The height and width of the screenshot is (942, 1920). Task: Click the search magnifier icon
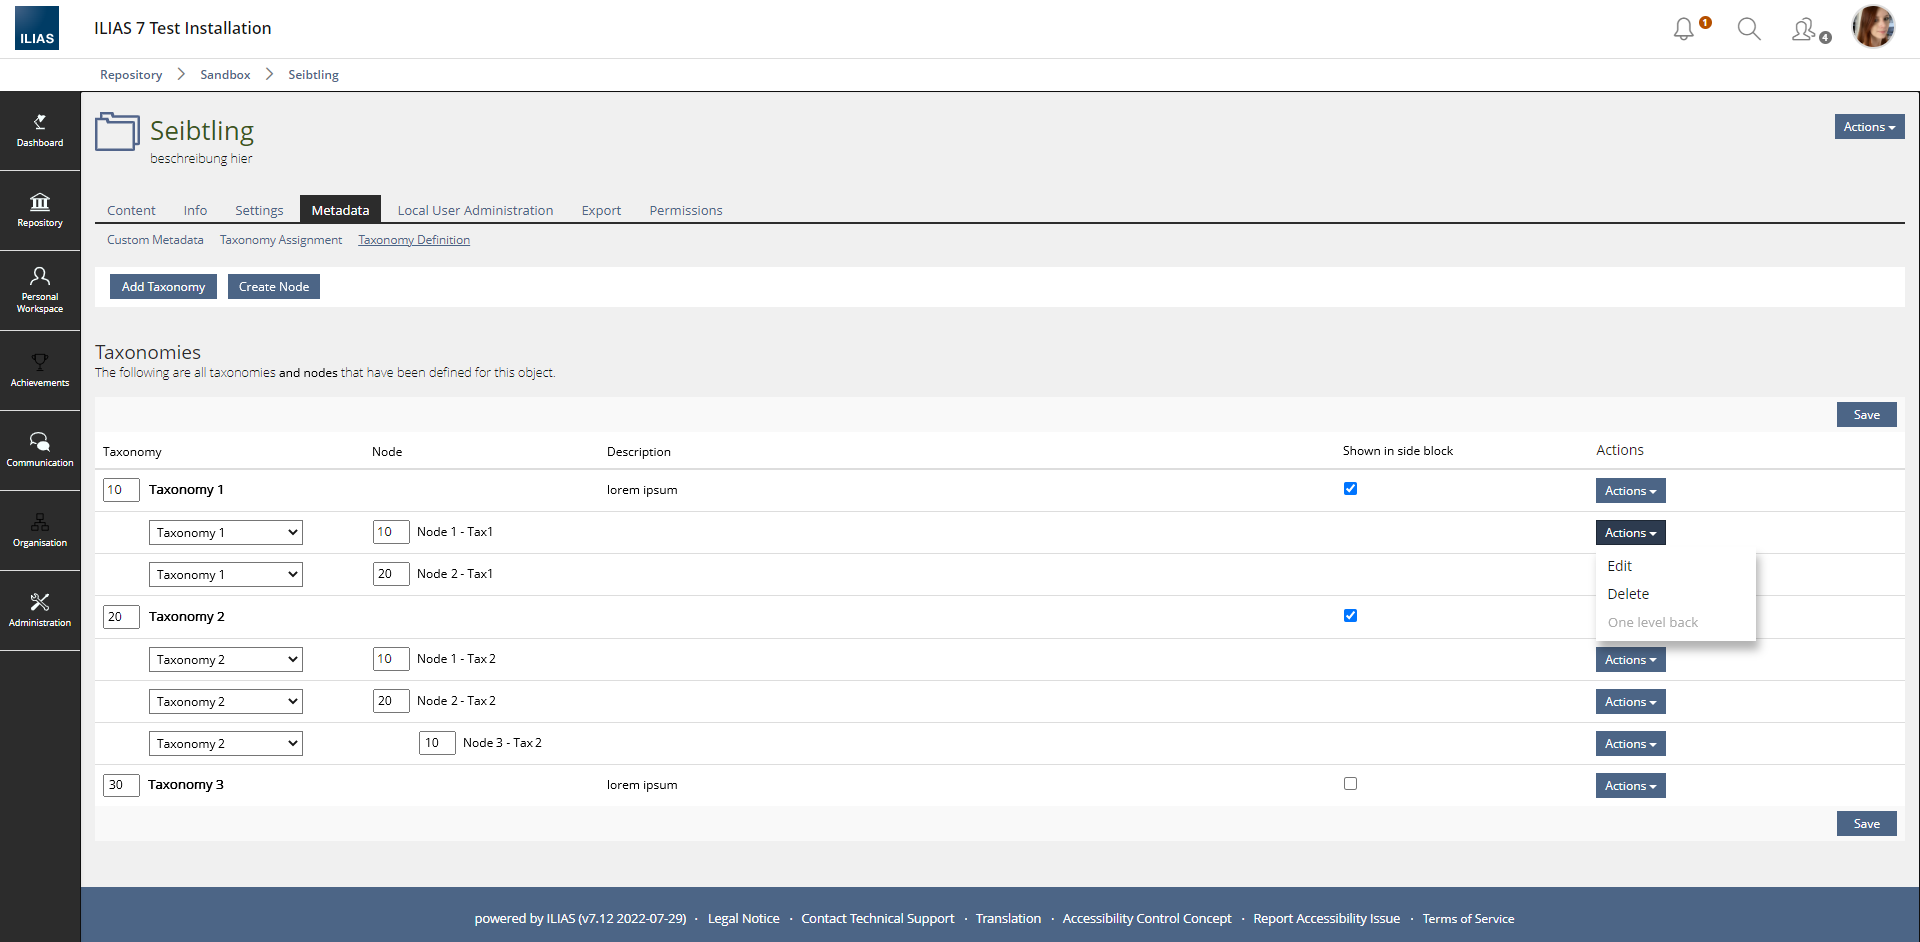coord(1748,29)
